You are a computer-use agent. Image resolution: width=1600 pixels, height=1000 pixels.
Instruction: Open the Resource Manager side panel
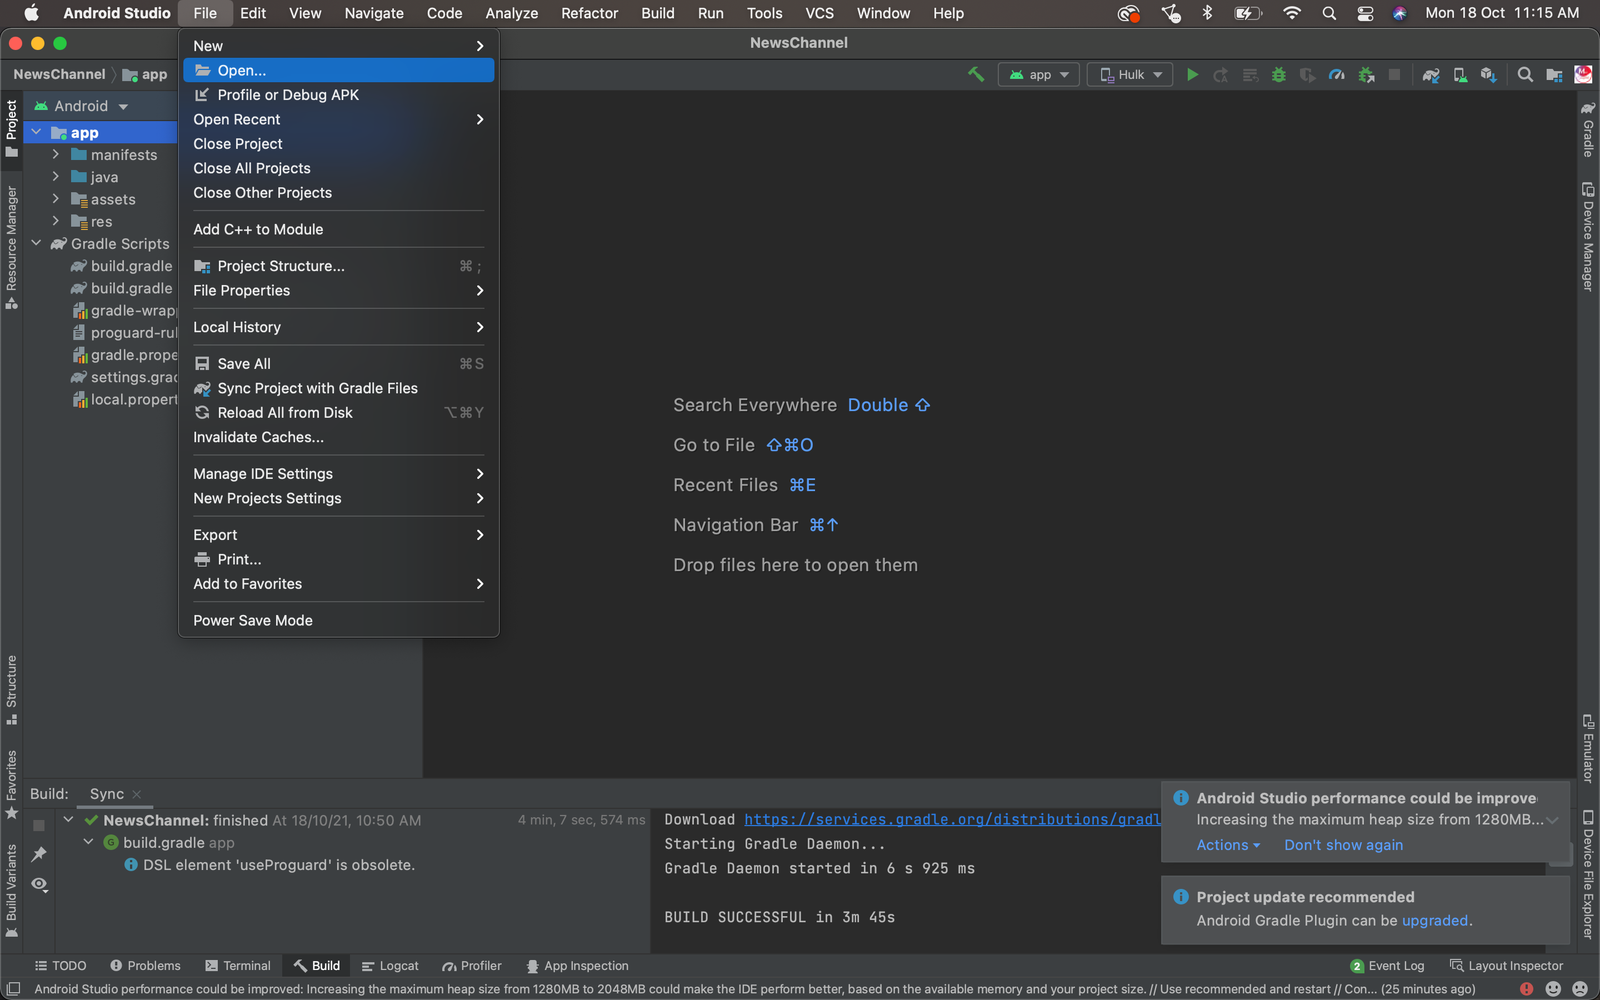click(11, 248)
